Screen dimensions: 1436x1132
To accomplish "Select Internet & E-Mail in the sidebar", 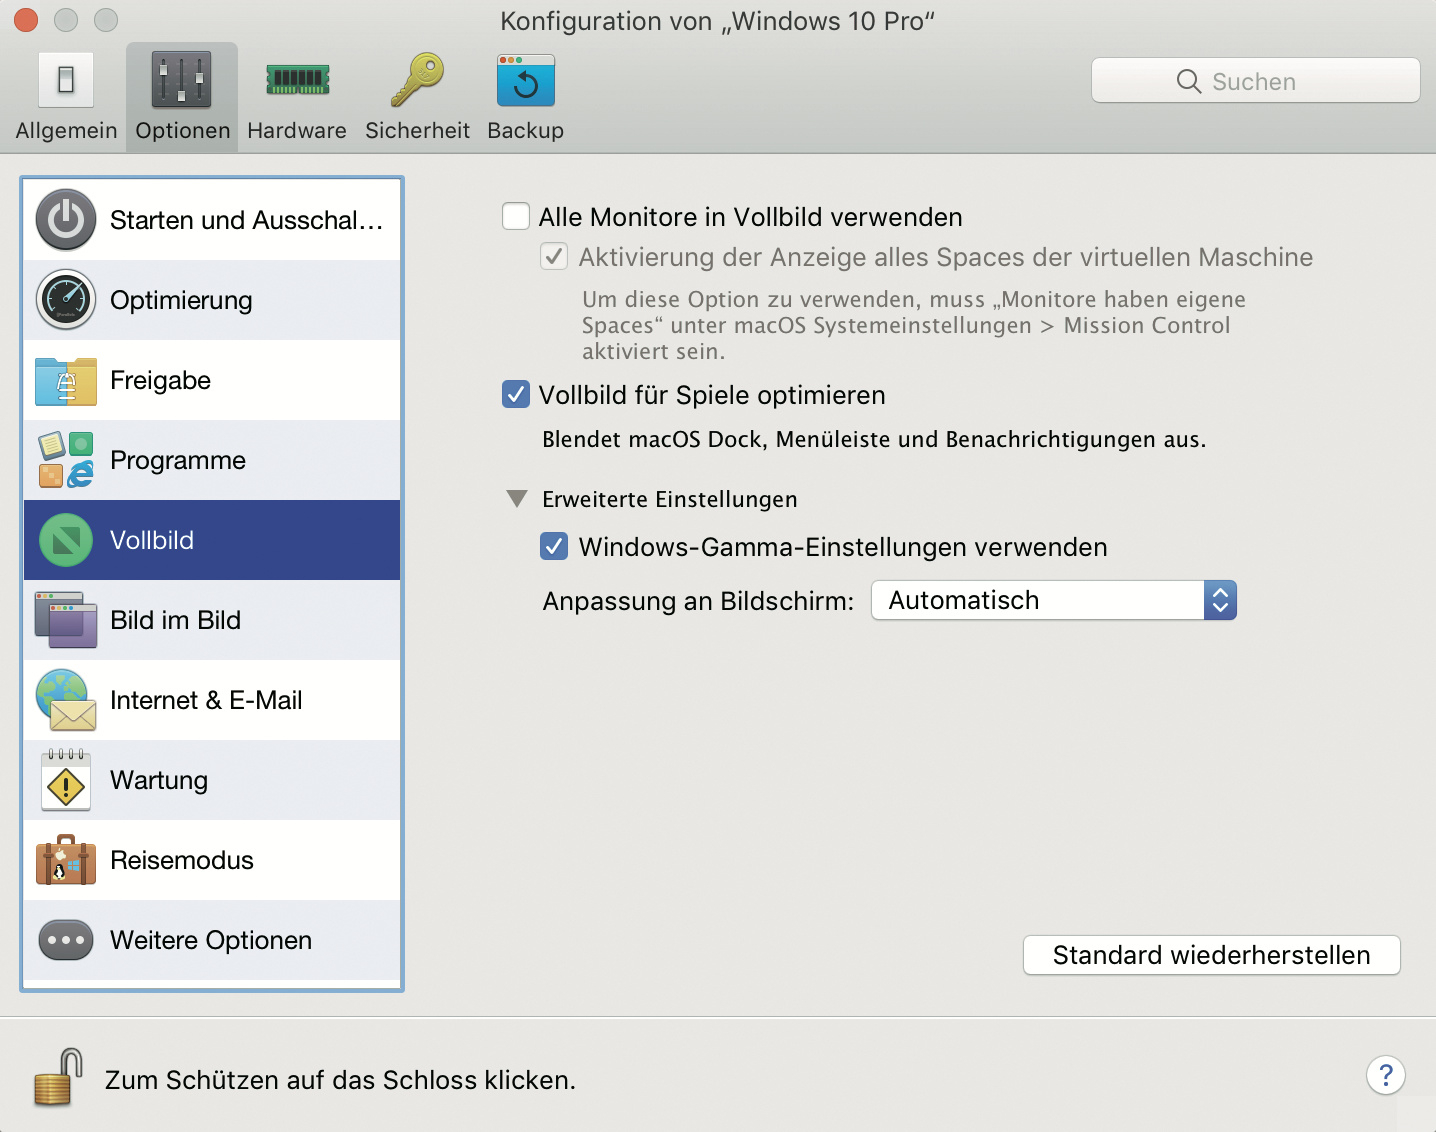I will pyautogui.click(x=212, y=700).
